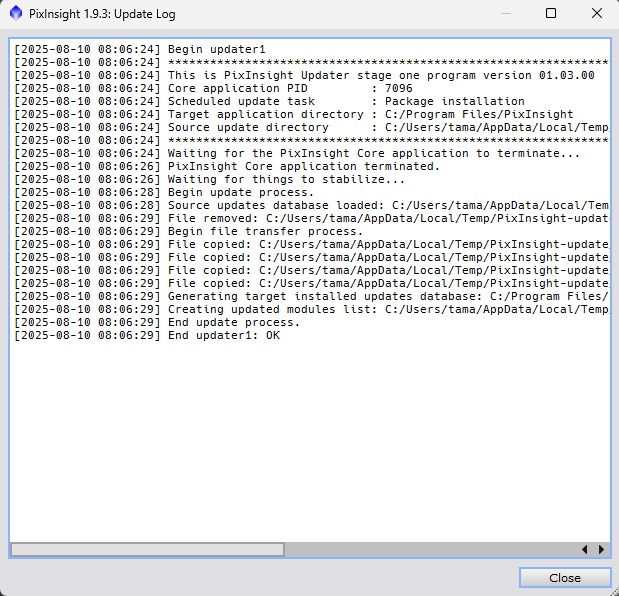Close the window with the X button
Screen dimensions: 619x596
(597, 13)
